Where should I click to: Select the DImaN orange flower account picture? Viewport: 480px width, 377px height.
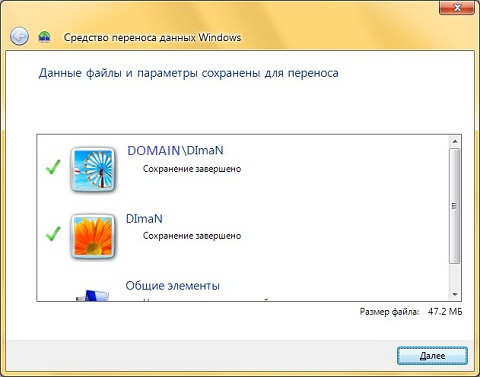[93, 236]
